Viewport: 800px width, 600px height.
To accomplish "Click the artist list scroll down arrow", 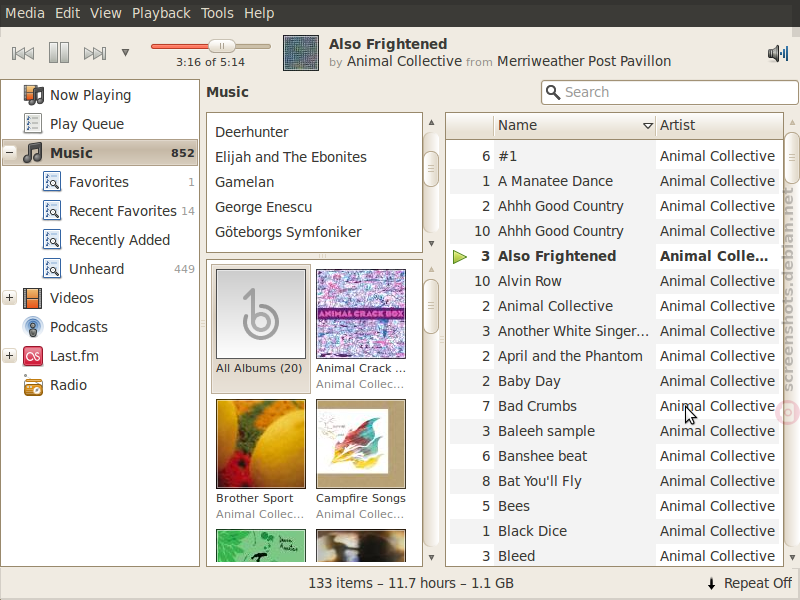I will pos(432,243).
